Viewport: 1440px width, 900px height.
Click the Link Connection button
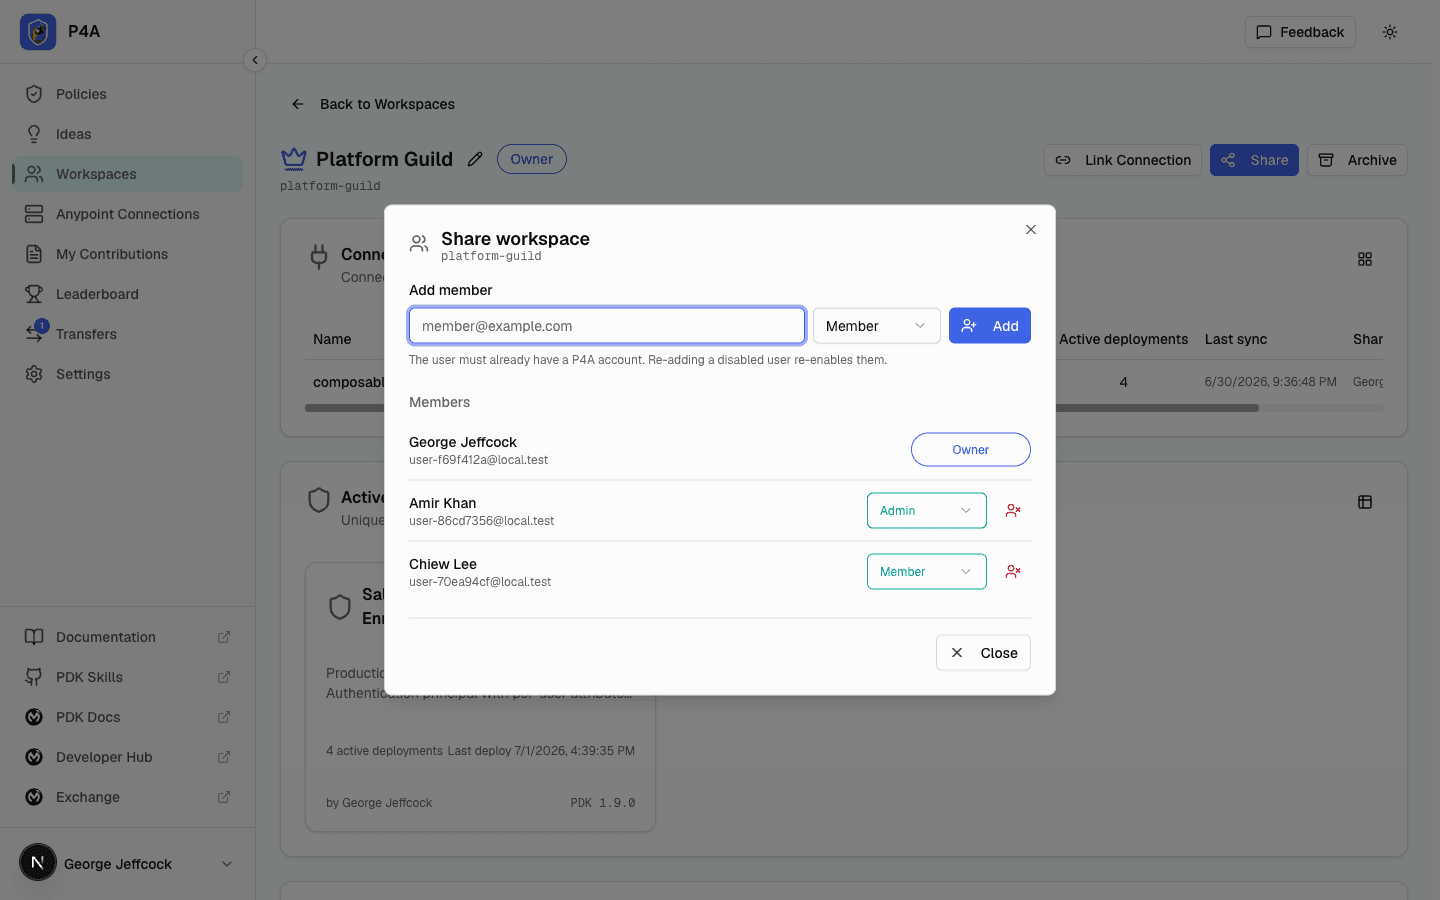tap(1123, 160)
